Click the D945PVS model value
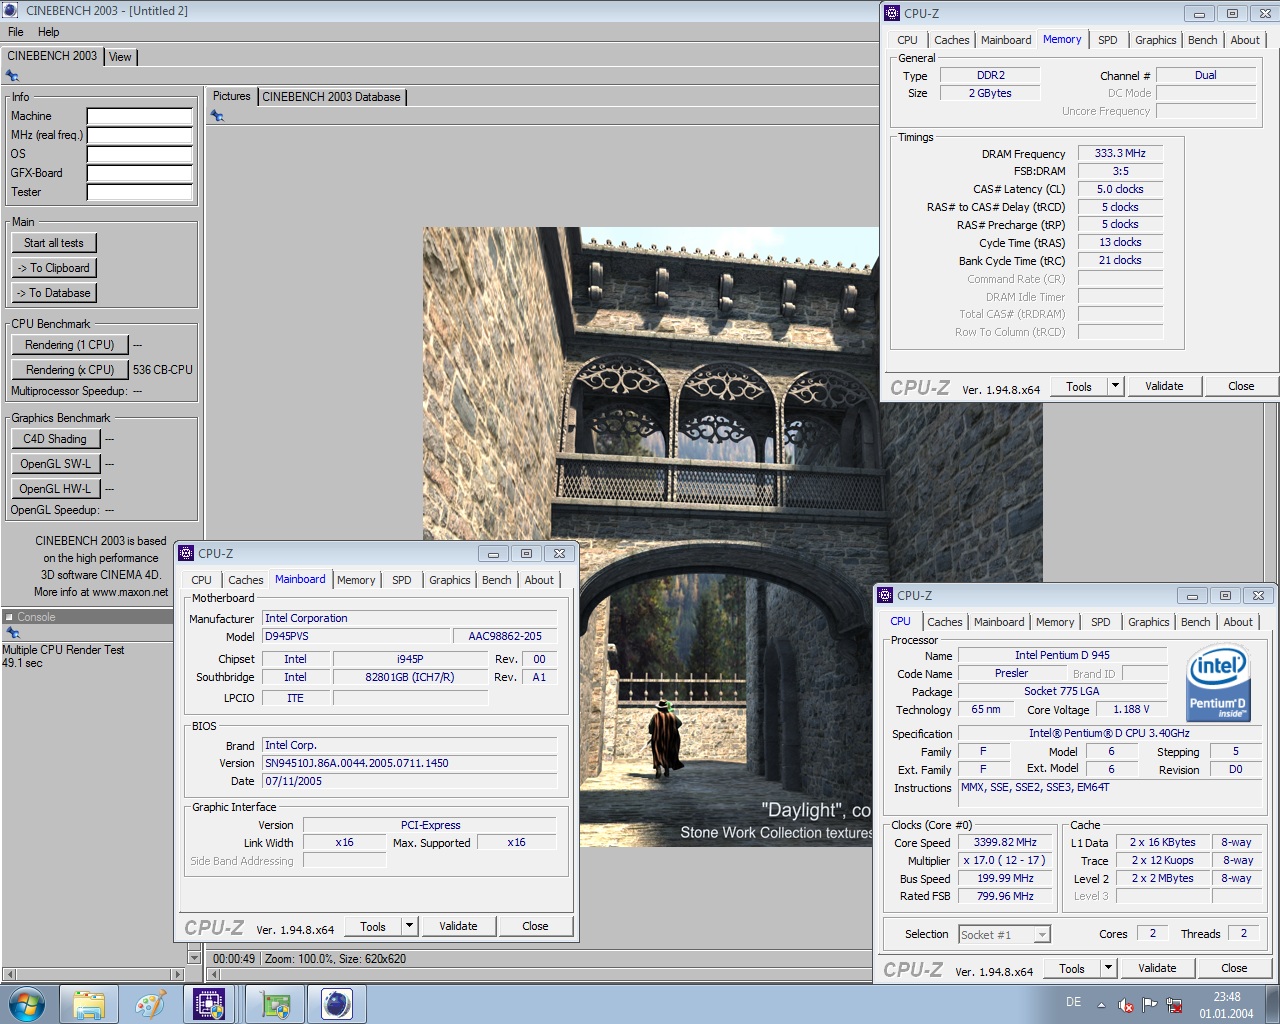The width and height of the screenshot is (1280, 1024). pos(356,636)
